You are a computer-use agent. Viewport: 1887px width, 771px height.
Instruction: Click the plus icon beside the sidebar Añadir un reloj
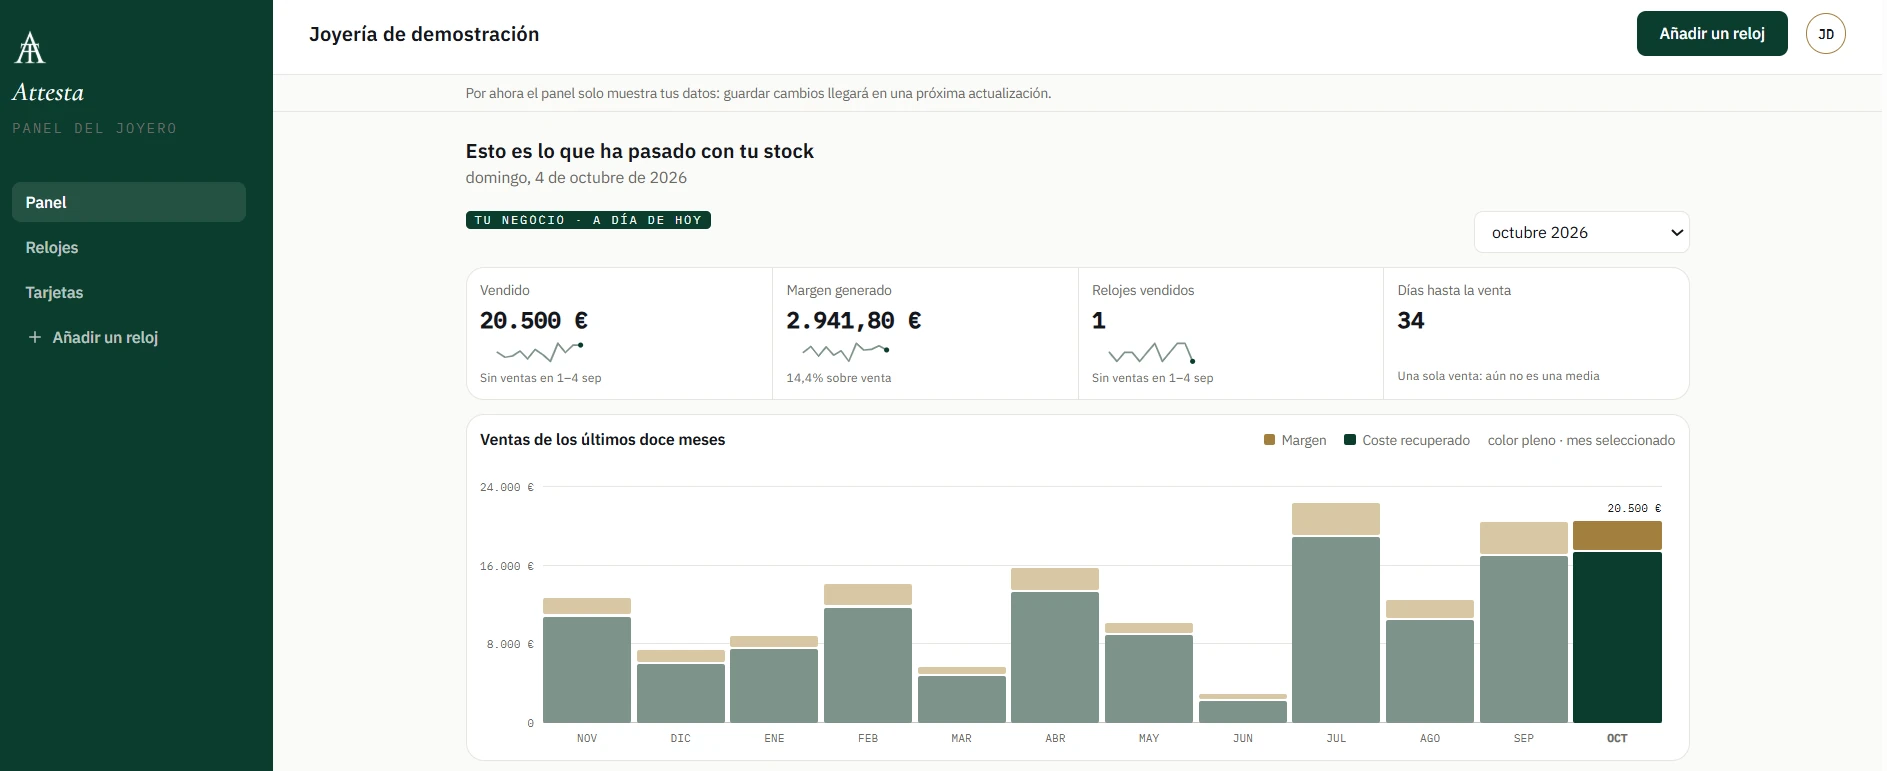click(x=35, y=337)
